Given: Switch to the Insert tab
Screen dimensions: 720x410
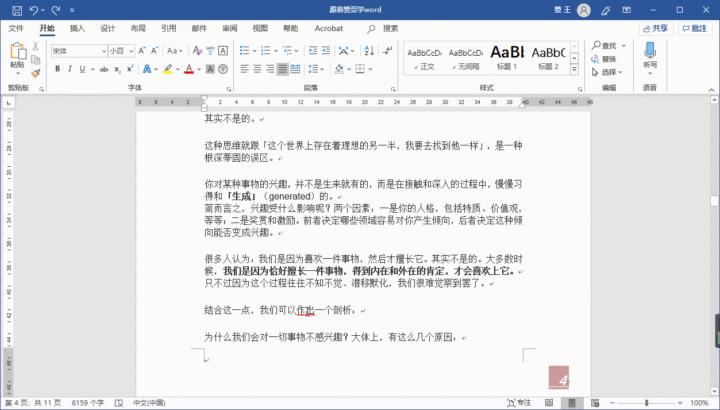Looking at the screenshot, I should point(77,28).
